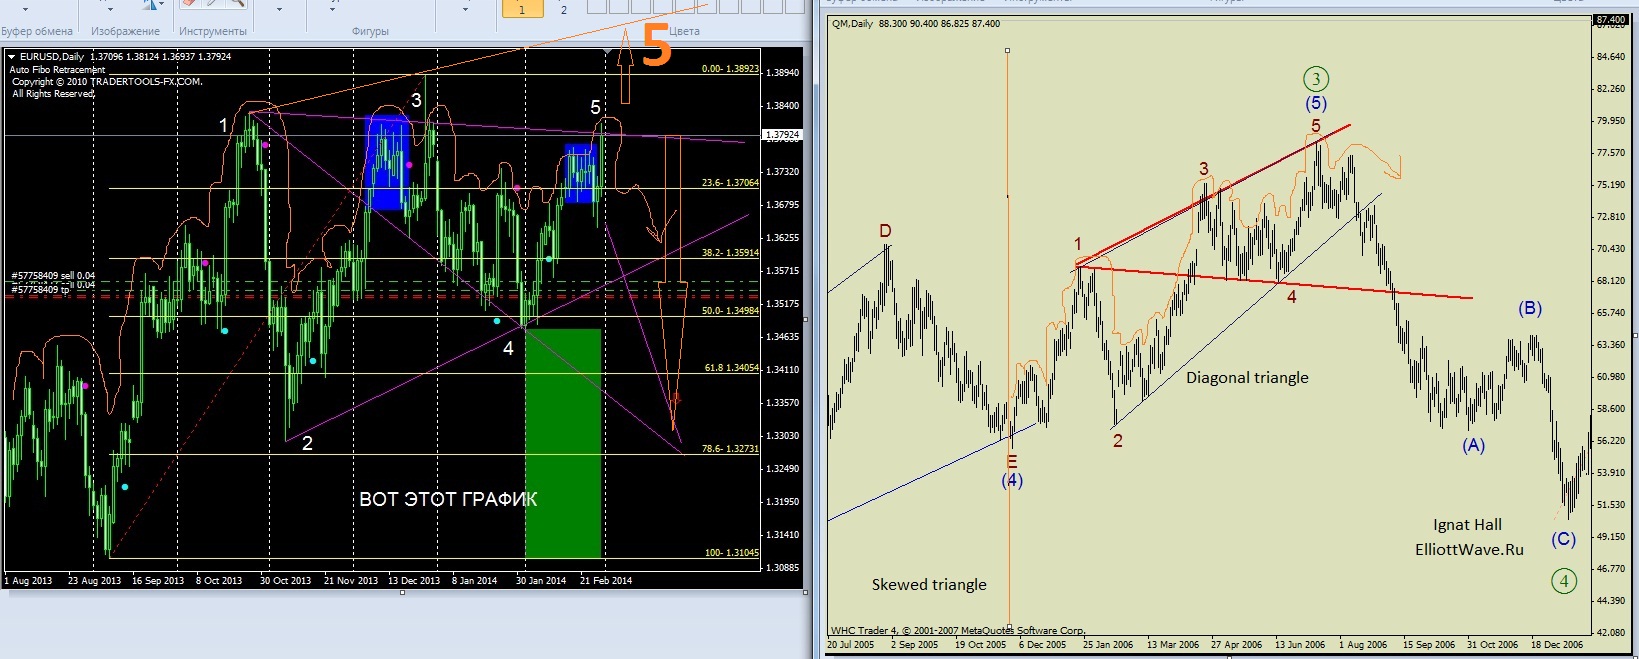Click the All Rights Reserved text
Screen dimensions: 1639x659
(x=53, y=94)
